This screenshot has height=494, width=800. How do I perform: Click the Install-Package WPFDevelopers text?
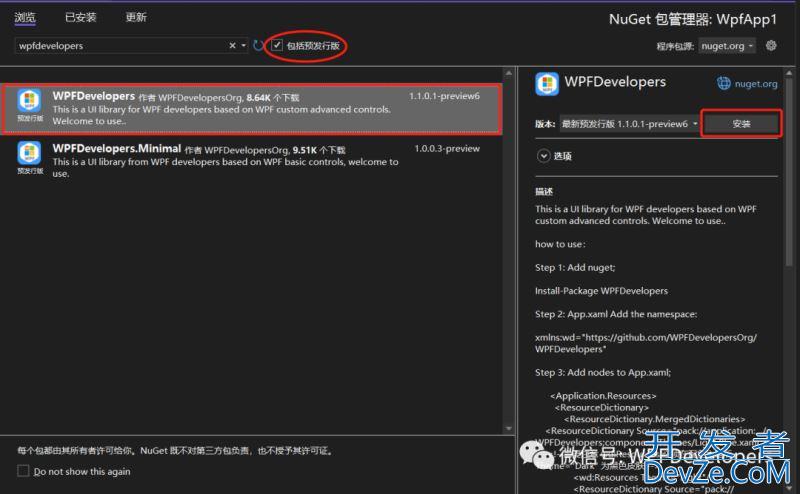coord(601,291)
